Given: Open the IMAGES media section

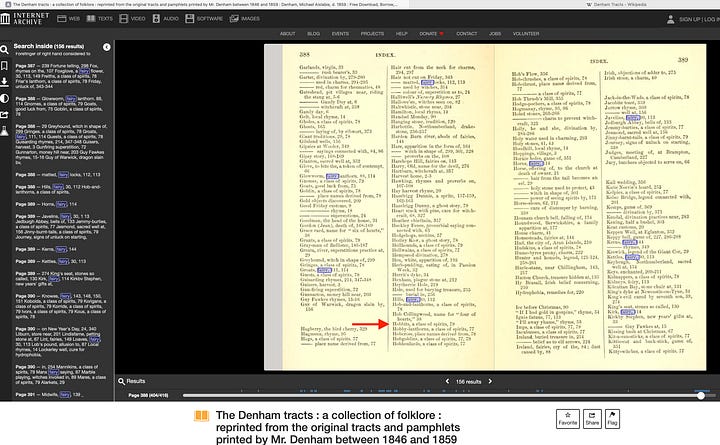Looking at the screenshot, I should 245,19.
